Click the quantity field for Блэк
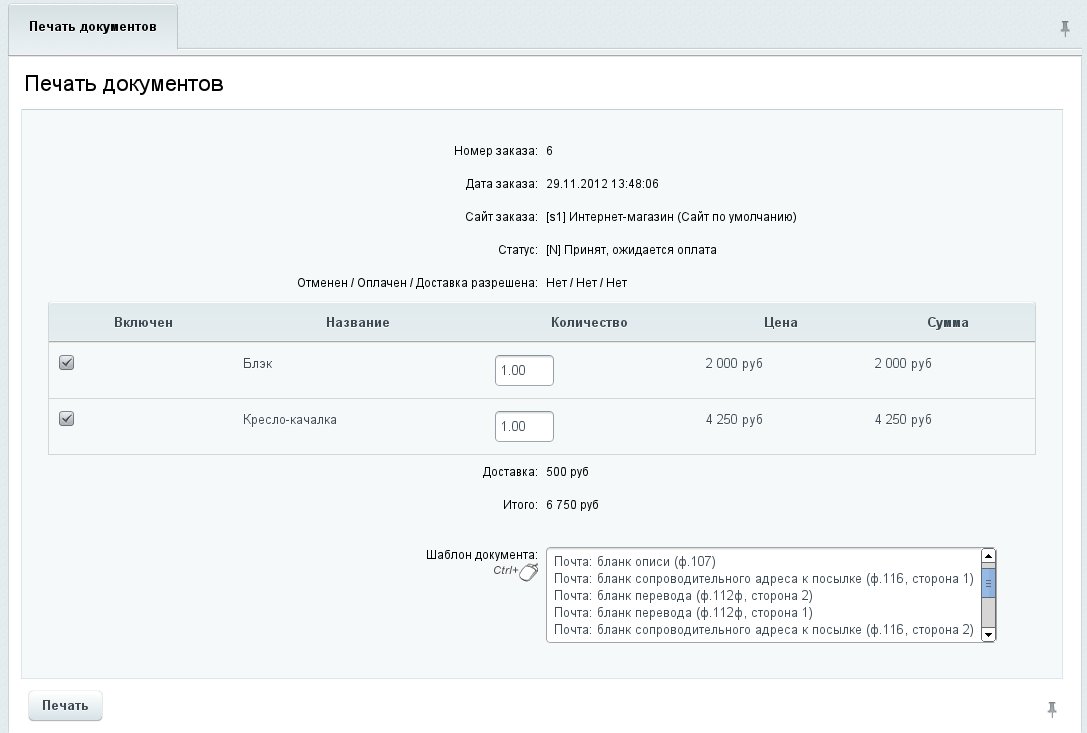Viewport: 1087px width, 733px height. [x=524, y=370]
